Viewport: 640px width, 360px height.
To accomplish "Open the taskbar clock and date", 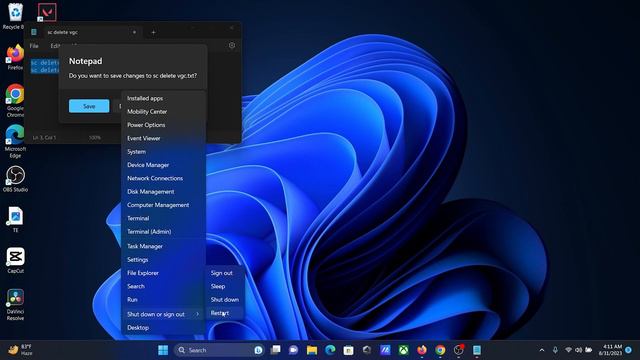I will pyautogui.click(x=610, y=350).
